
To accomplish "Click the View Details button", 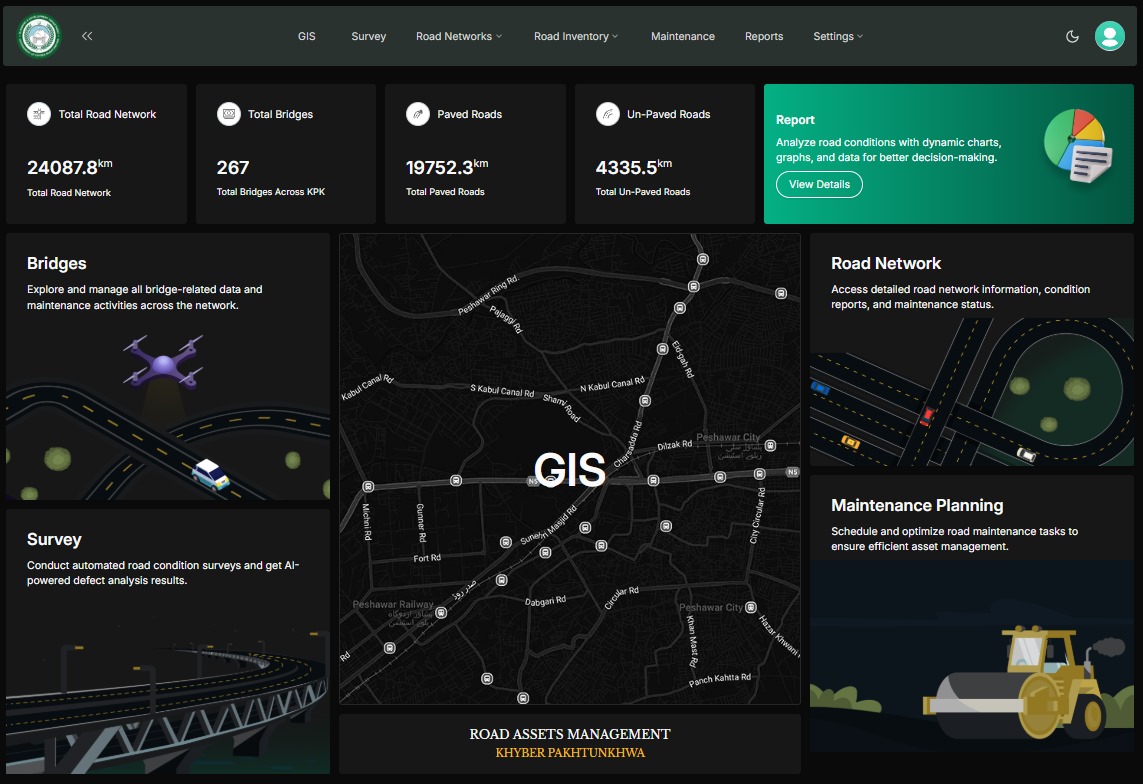I will 819,184.
